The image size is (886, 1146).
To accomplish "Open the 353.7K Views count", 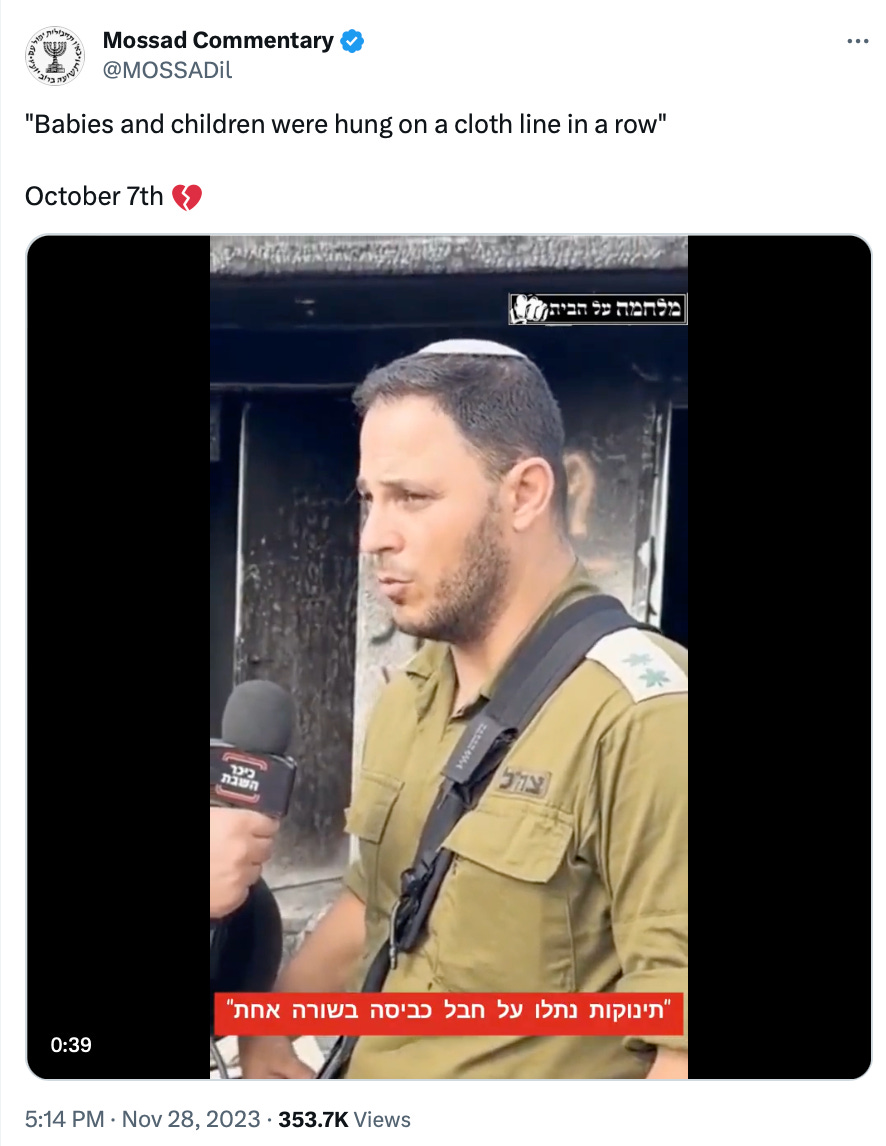I will tap(344, 1119).
